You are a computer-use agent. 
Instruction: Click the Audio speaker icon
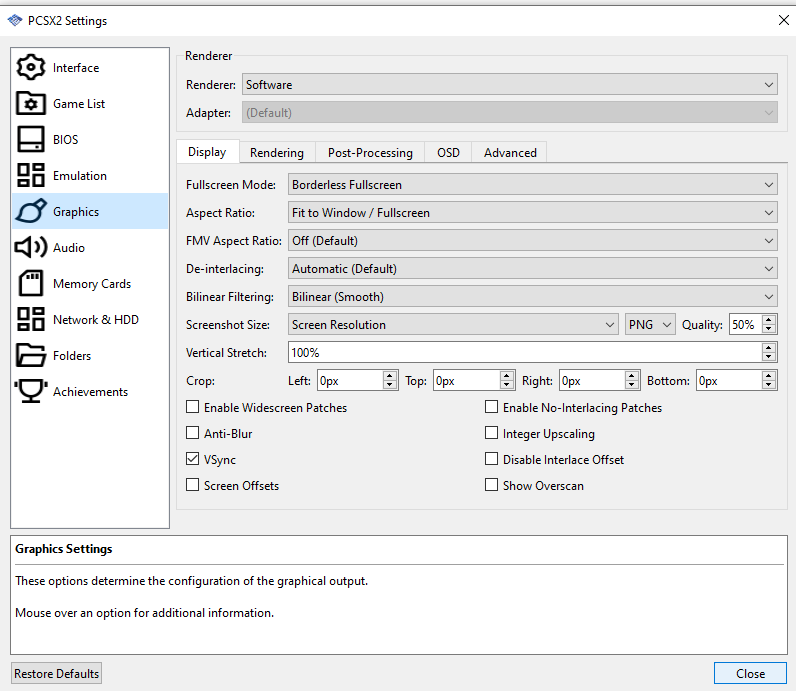click(31, 247)
